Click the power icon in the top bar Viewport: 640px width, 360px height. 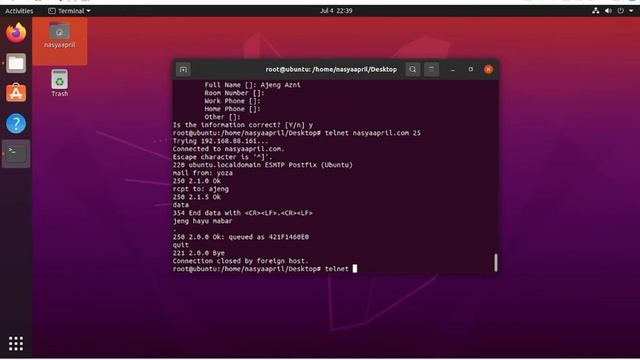click(620, 11)
